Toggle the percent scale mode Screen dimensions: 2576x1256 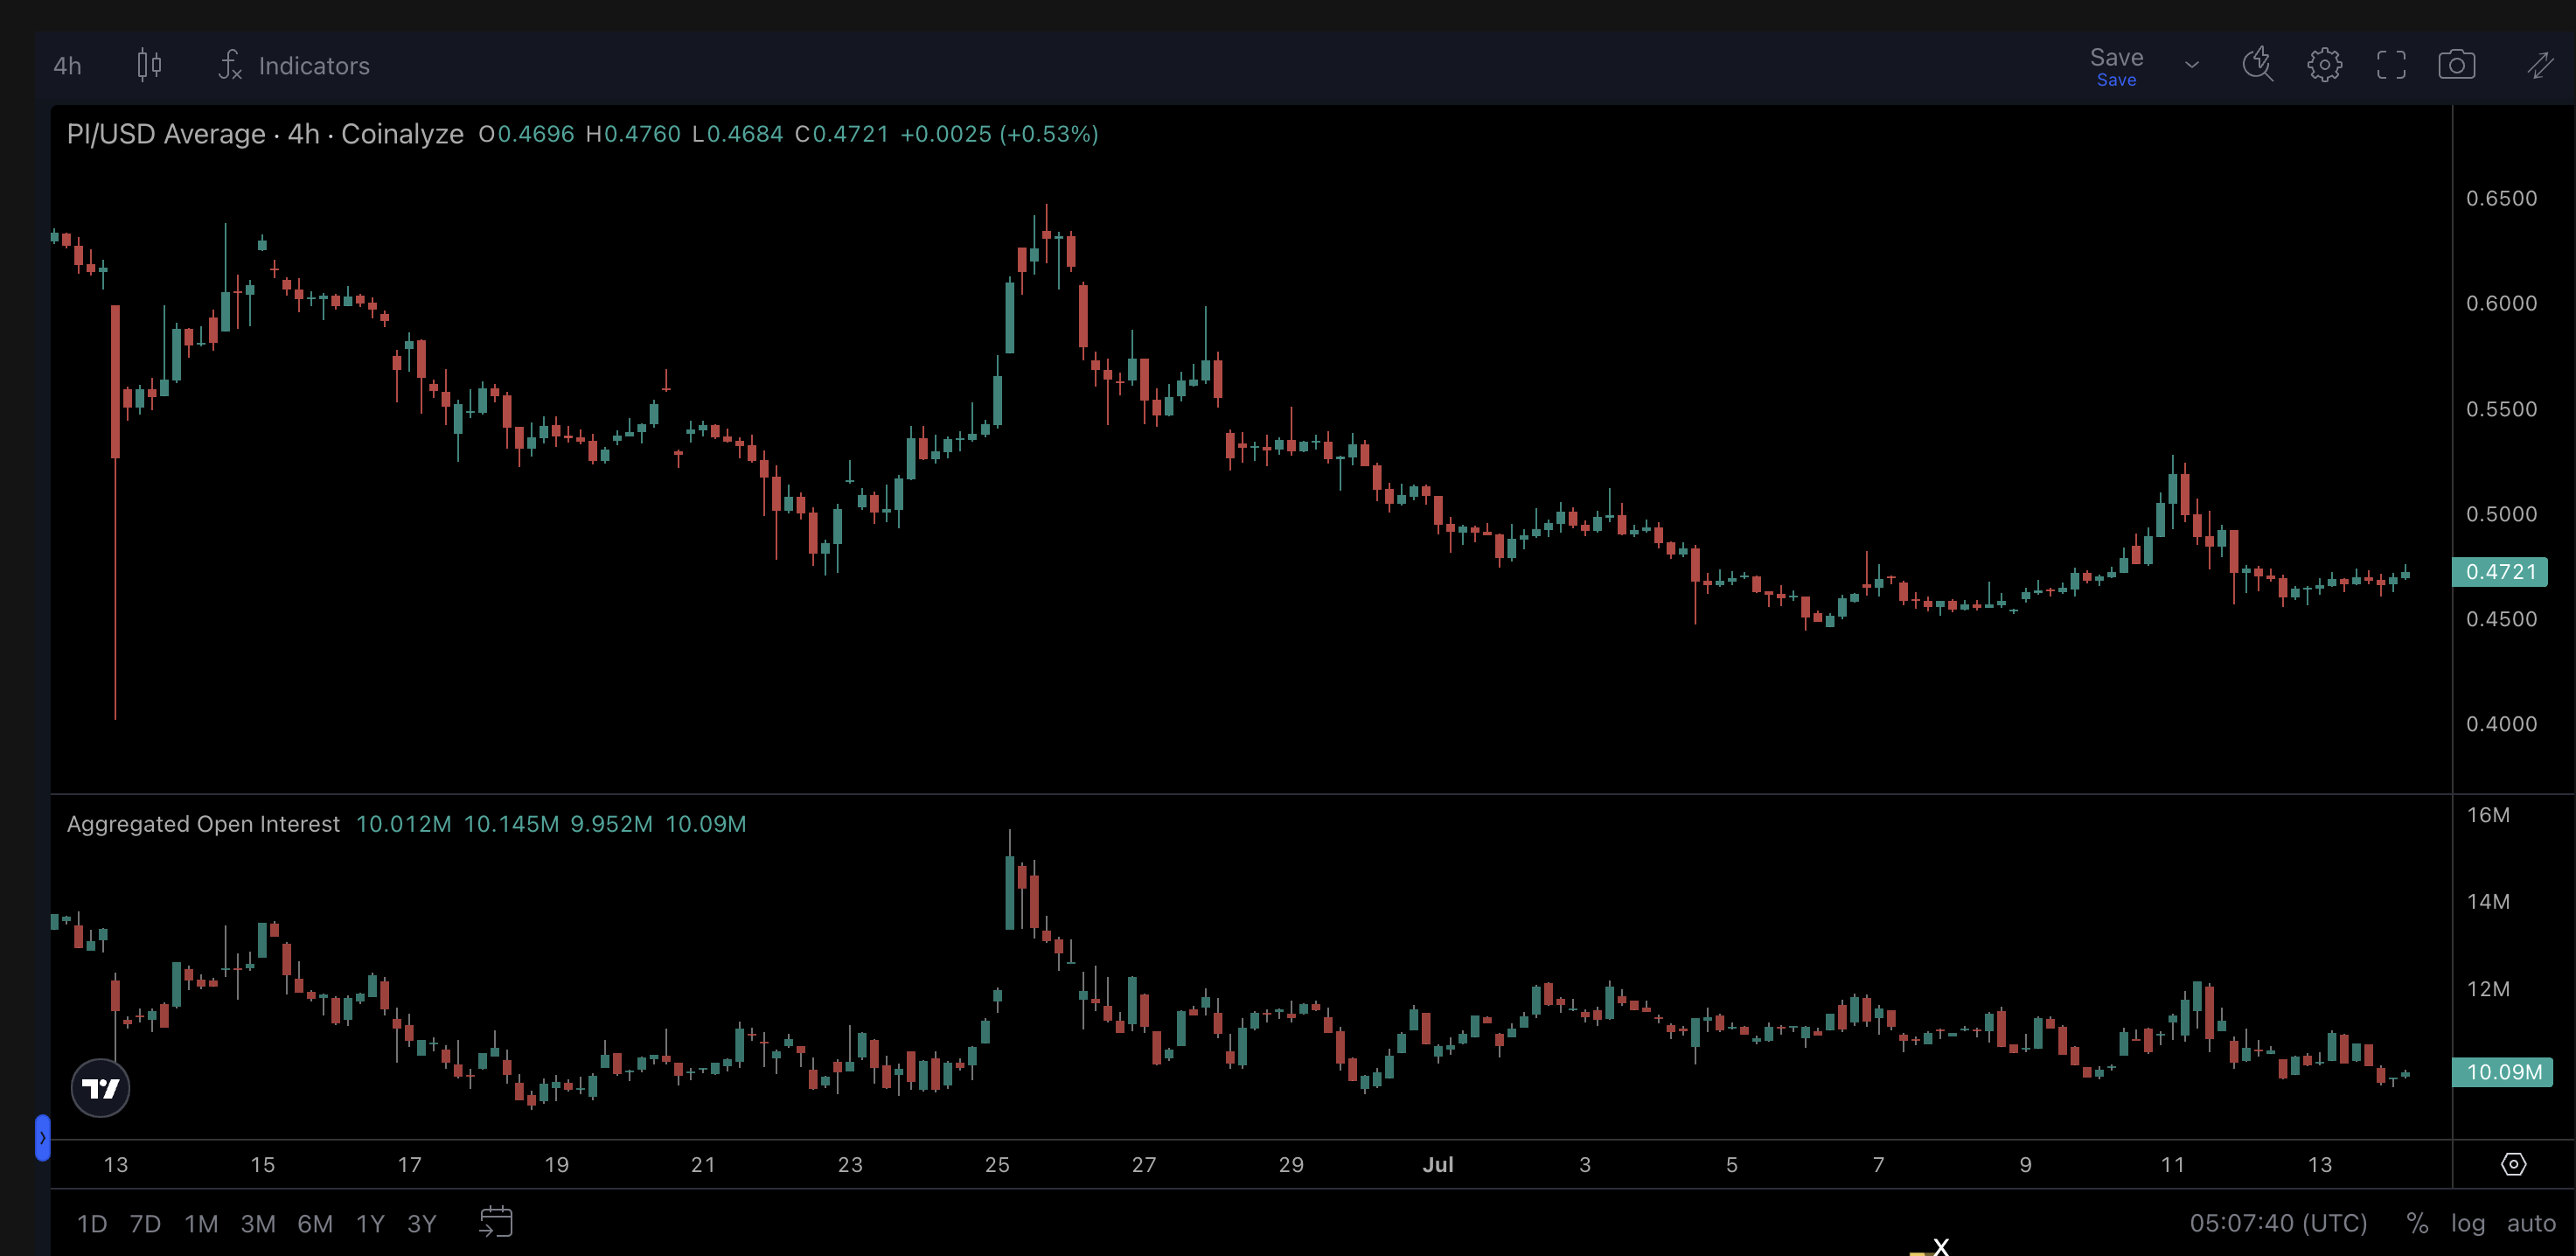click(2417, 1223)
